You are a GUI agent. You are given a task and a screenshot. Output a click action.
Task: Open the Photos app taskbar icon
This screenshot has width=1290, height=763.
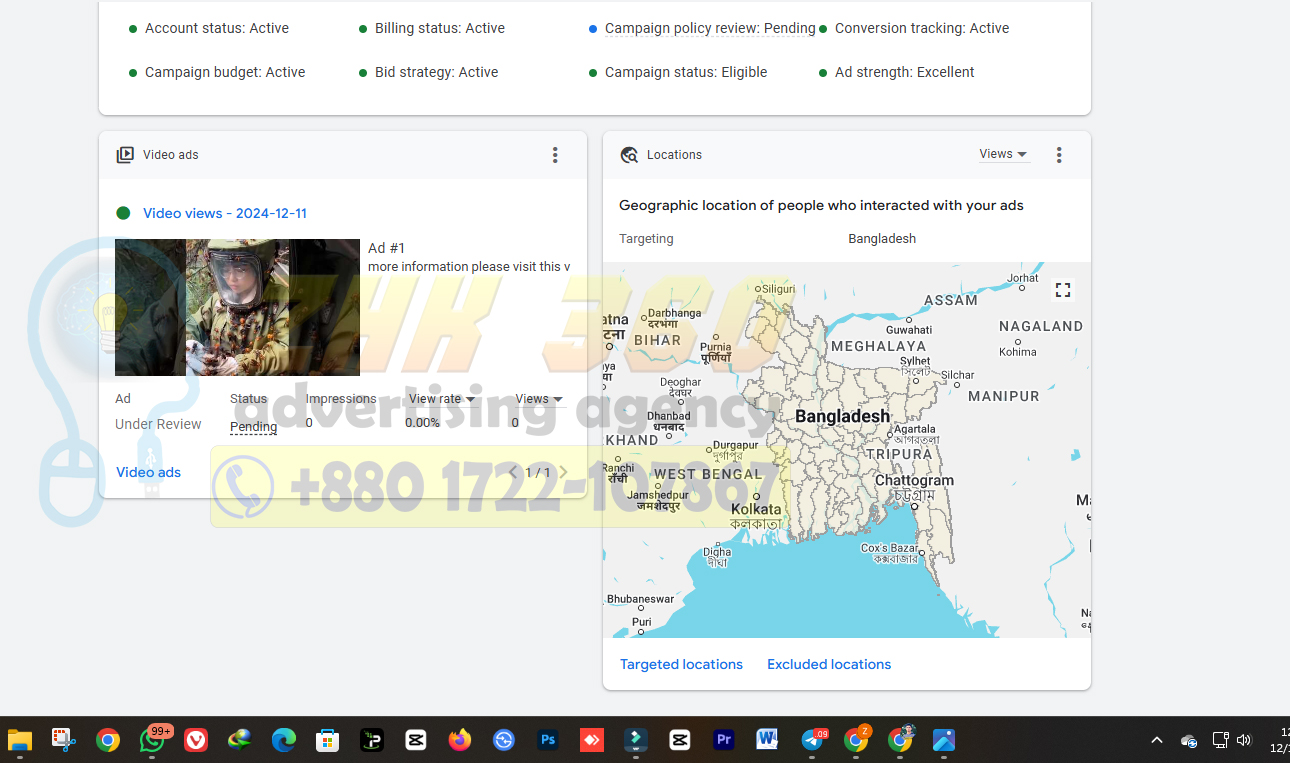(944, 740)
